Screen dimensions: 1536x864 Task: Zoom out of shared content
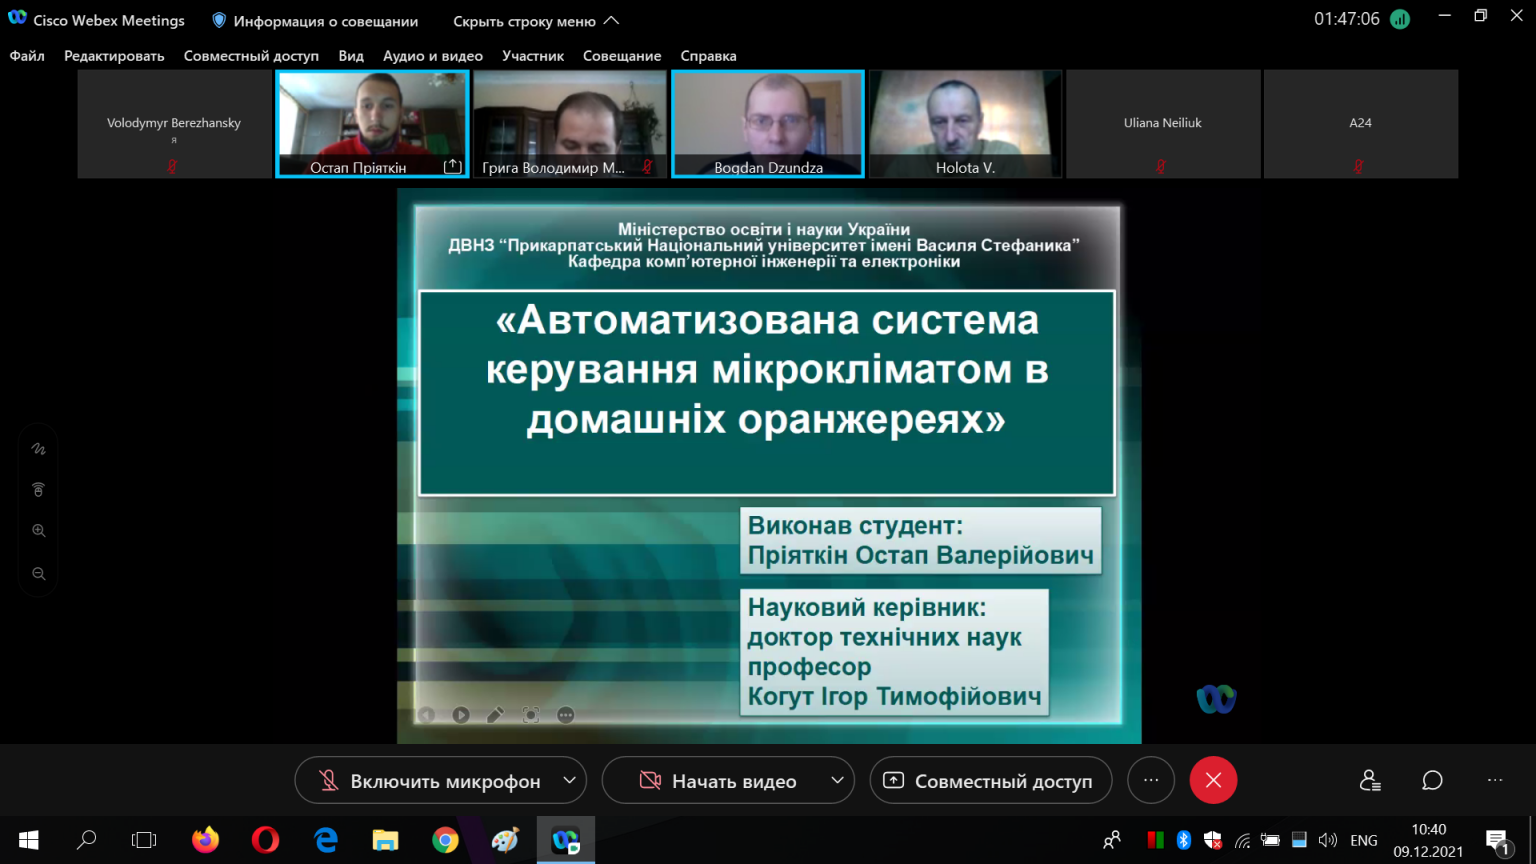[x=39, y=574]
